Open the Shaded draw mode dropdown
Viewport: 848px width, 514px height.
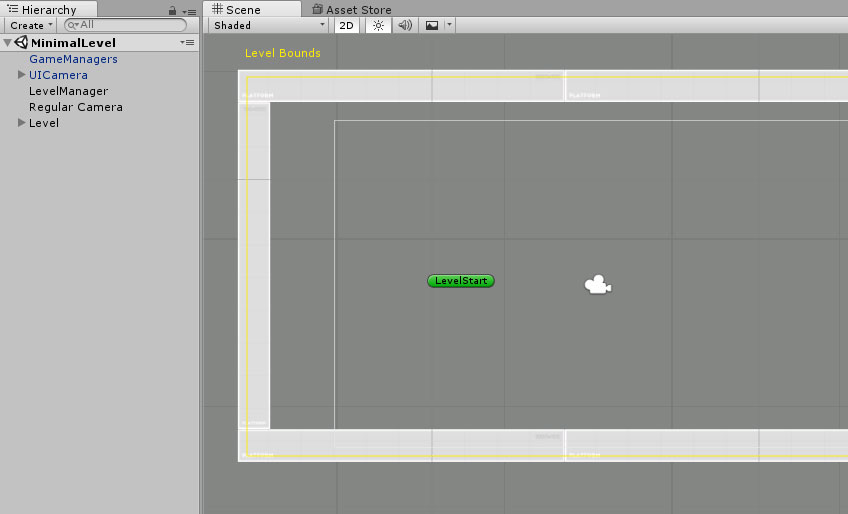coord(268,25)
